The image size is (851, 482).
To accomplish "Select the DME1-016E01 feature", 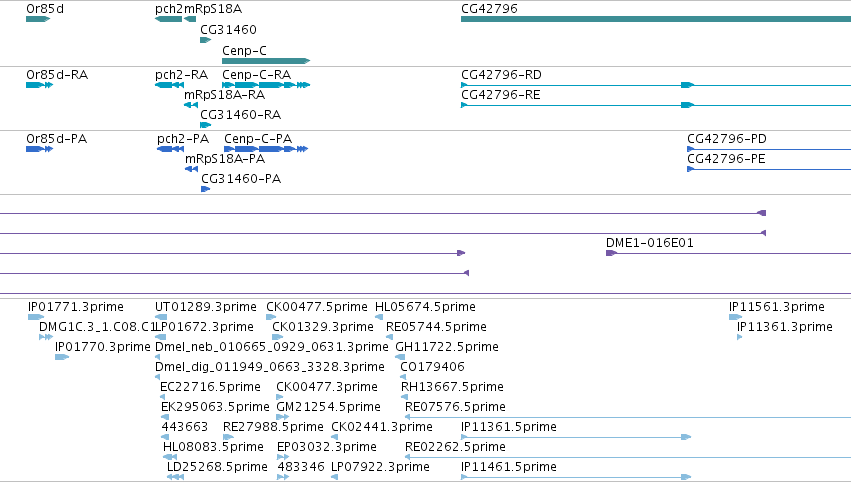I will (x=728, y=253).
